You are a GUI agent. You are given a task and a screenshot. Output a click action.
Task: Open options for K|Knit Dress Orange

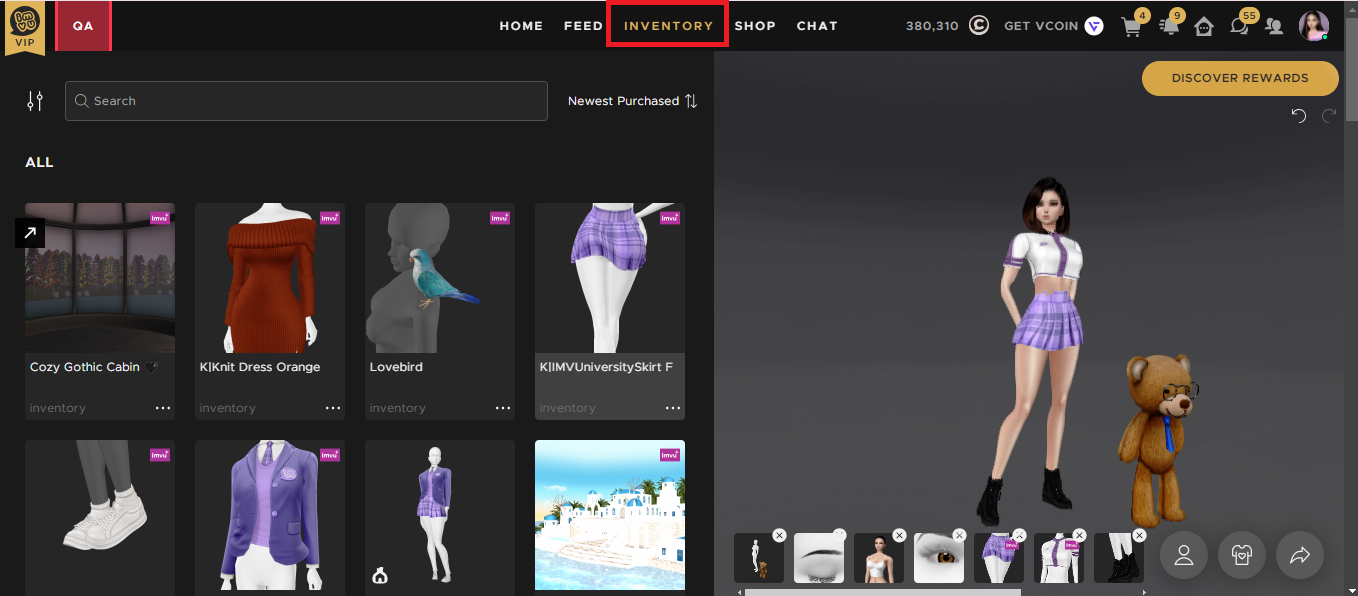click(x=332, y=408)
